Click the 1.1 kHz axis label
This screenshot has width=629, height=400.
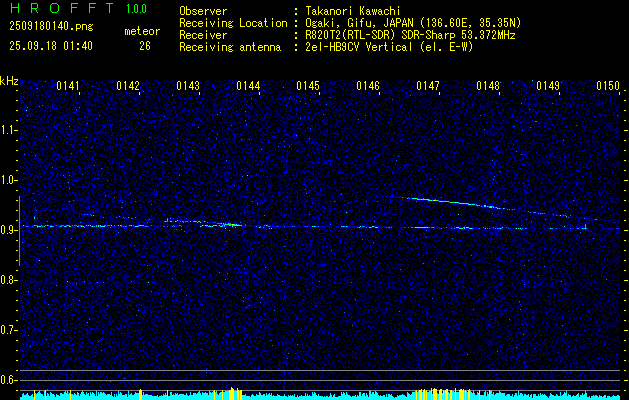9,130
